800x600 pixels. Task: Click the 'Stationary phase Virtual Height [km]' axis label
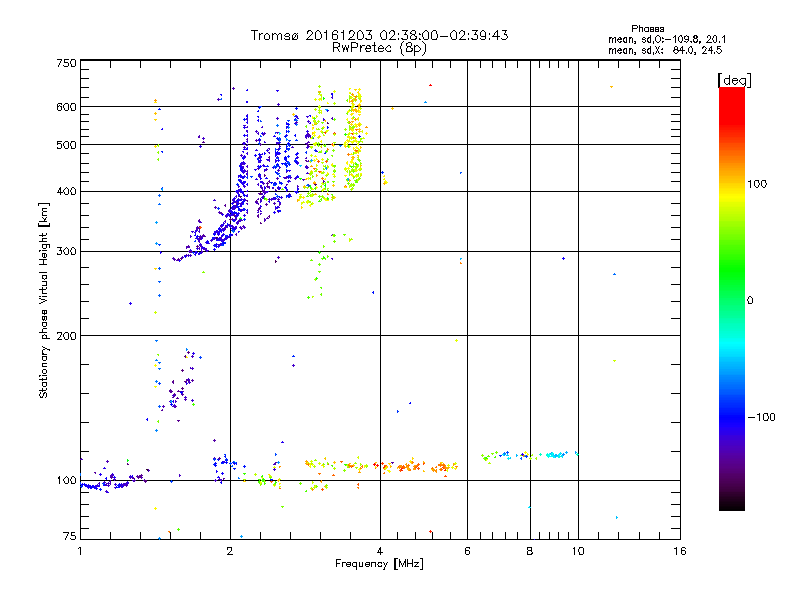point(43,300)
